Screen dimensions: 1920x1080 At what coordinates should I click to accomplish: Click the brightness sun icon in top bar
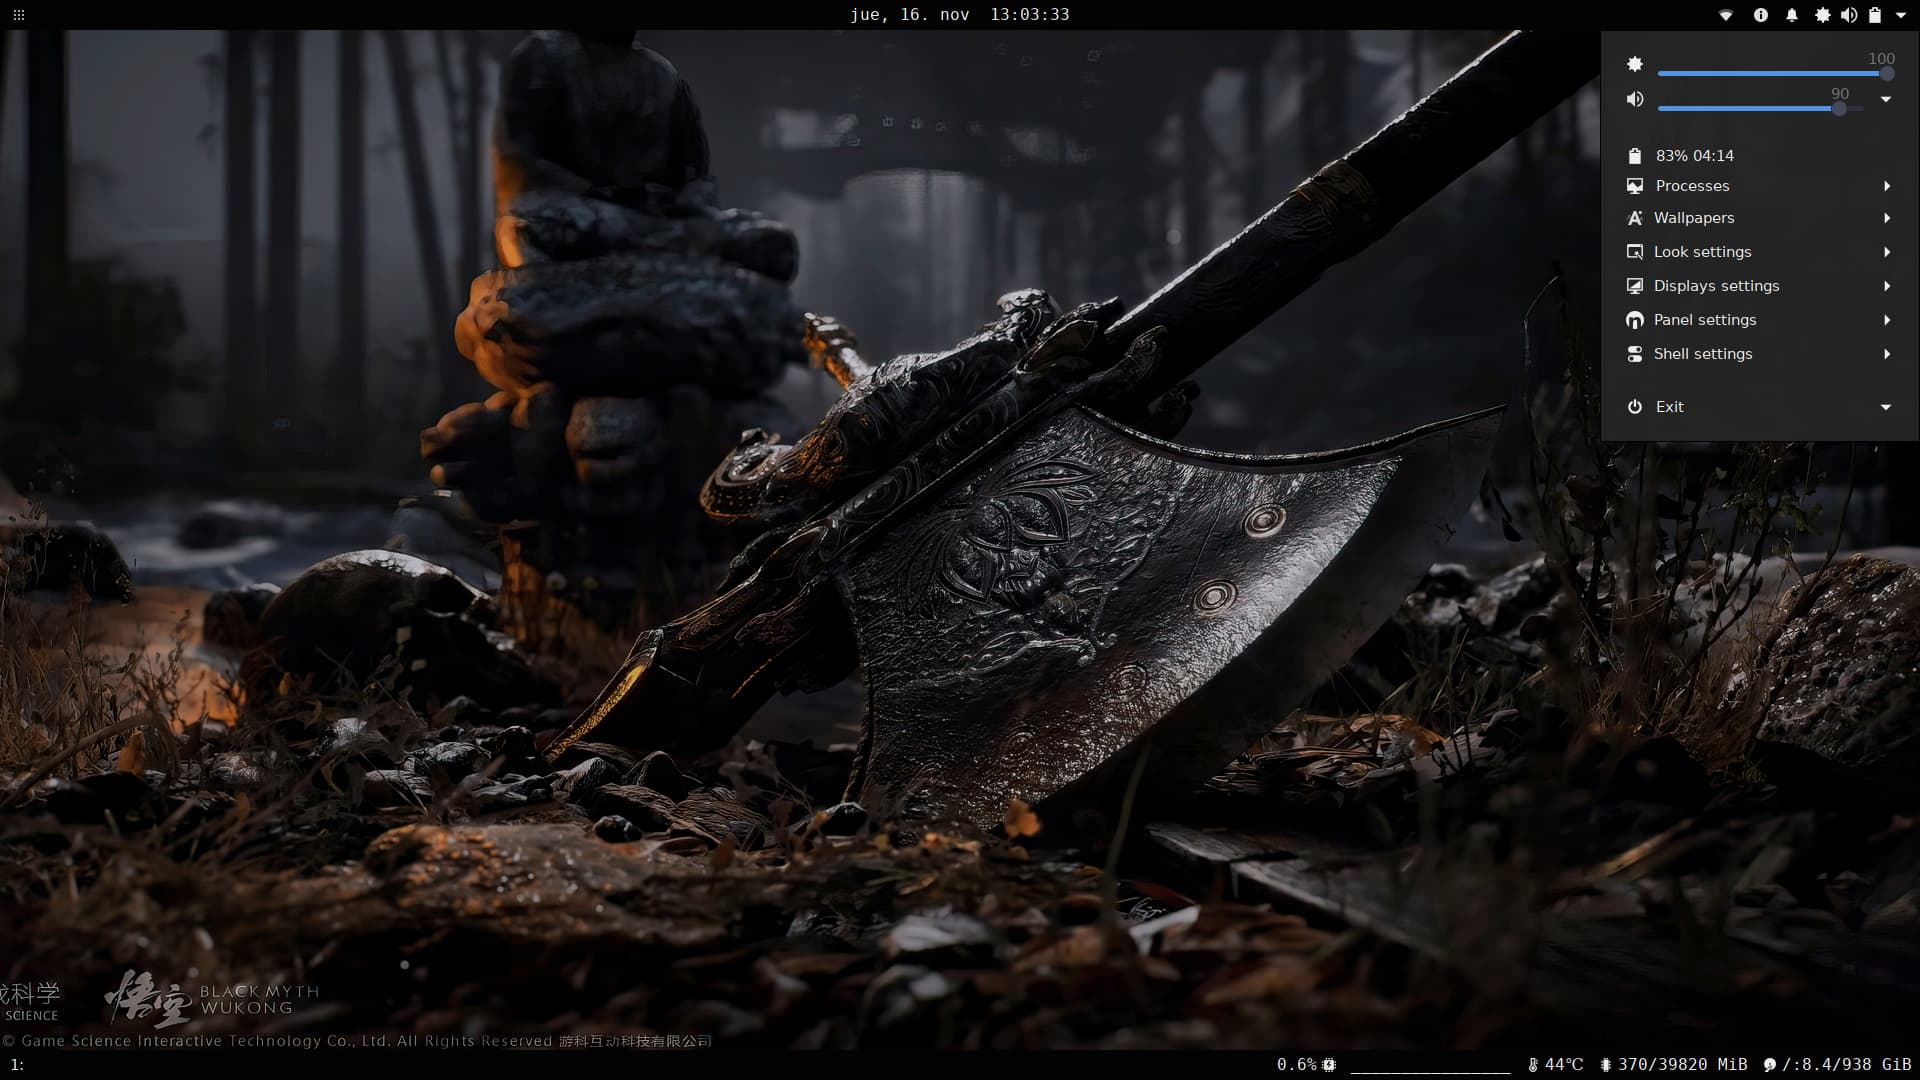(x=1823, y=15)
